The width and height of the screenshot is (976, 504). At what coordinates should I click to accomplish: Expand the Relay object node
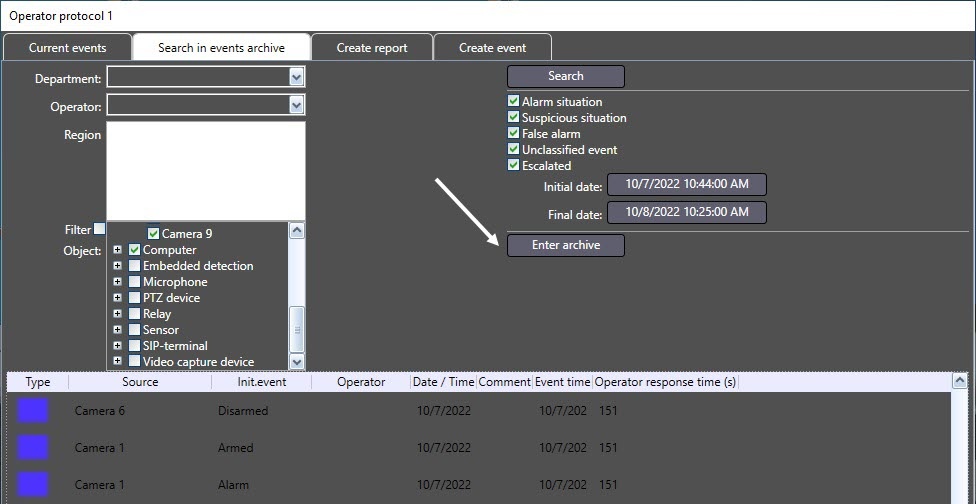click(118, 314)
